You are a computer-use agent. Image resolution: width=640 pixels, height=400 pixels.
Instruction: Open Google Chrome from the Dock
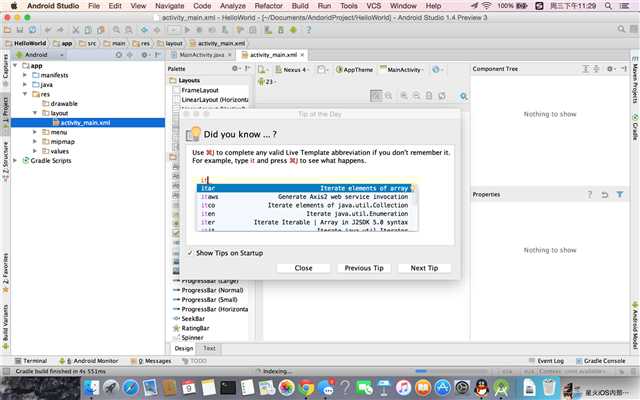tap(306, 387)
